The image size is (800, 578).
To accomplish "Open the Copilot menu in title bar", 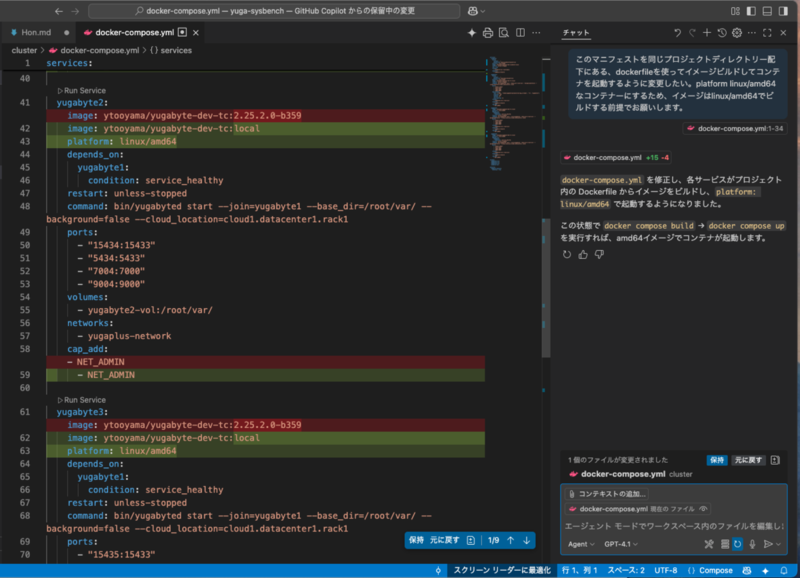I will pyautogui.click(x=476, y=11).
